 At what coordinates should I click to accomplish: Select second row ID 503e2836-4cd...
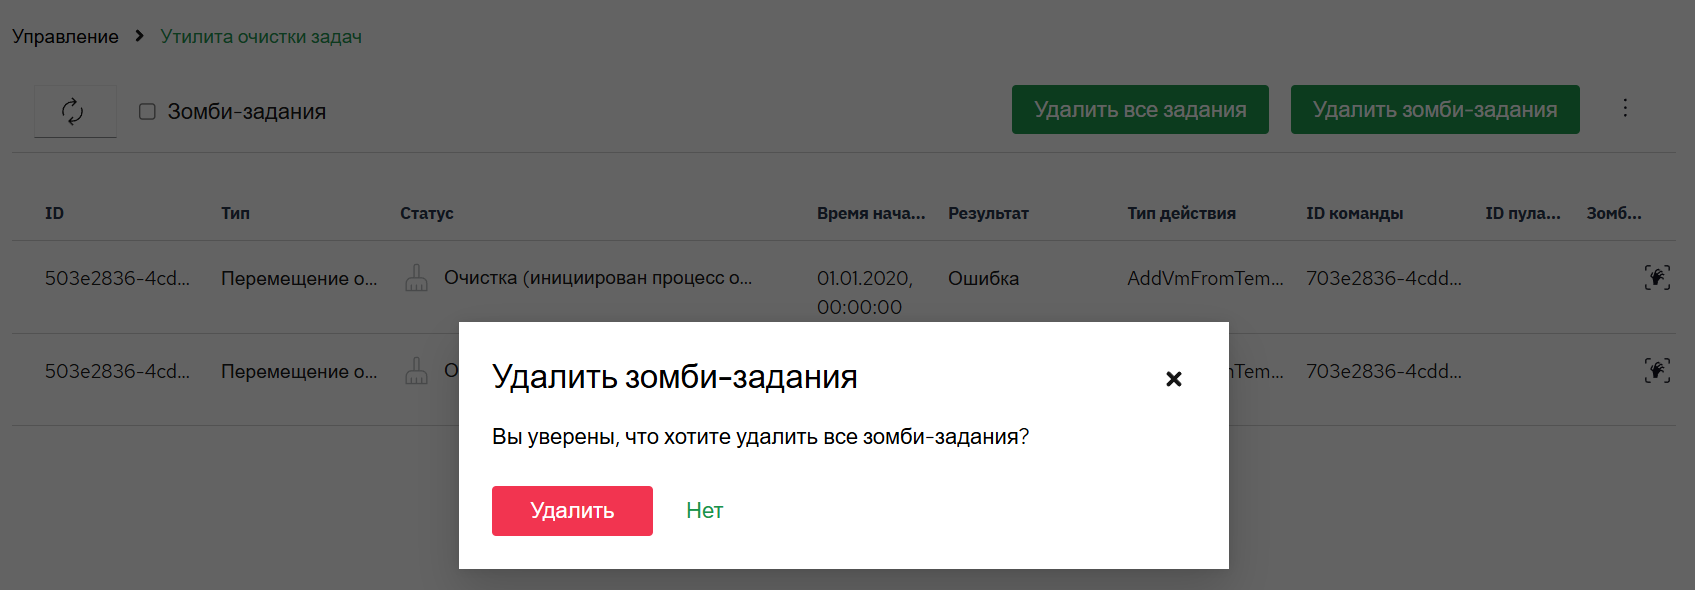pyautogui.click(x=117, y=371)
